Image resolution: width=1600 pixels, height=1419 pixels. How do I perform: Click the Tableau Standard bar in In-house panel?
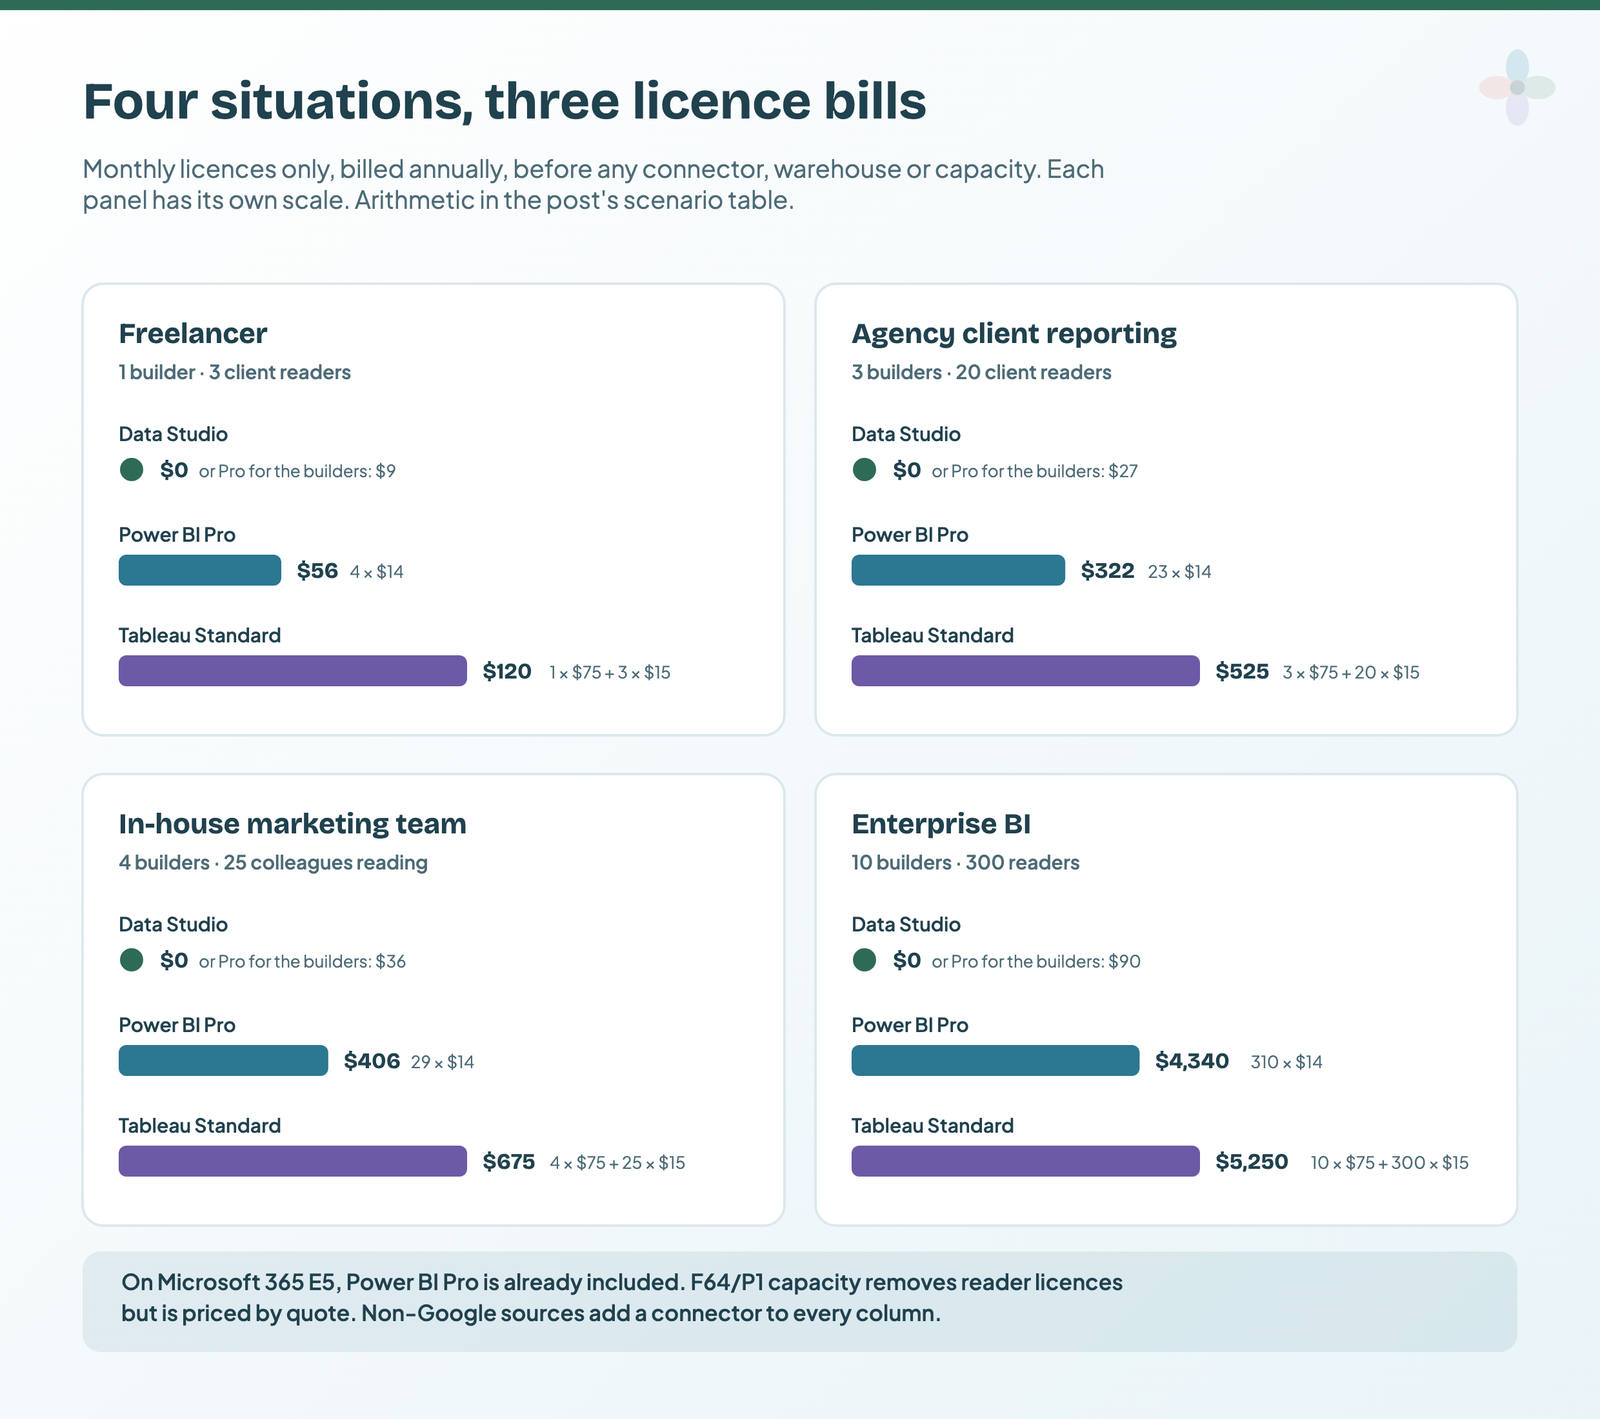293,1161
